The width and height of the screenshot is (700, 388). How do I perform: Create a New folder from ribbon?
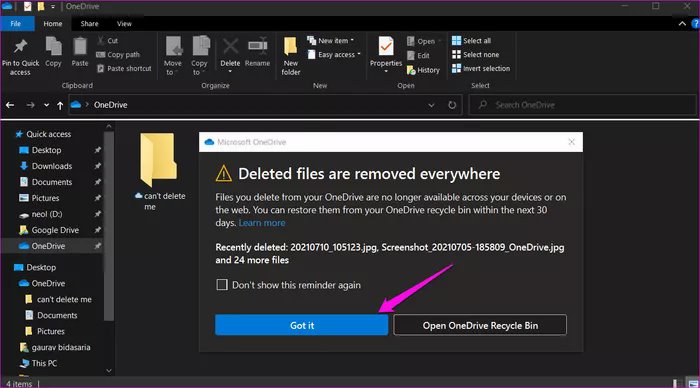pyautogui.click(x=291, y=56)
